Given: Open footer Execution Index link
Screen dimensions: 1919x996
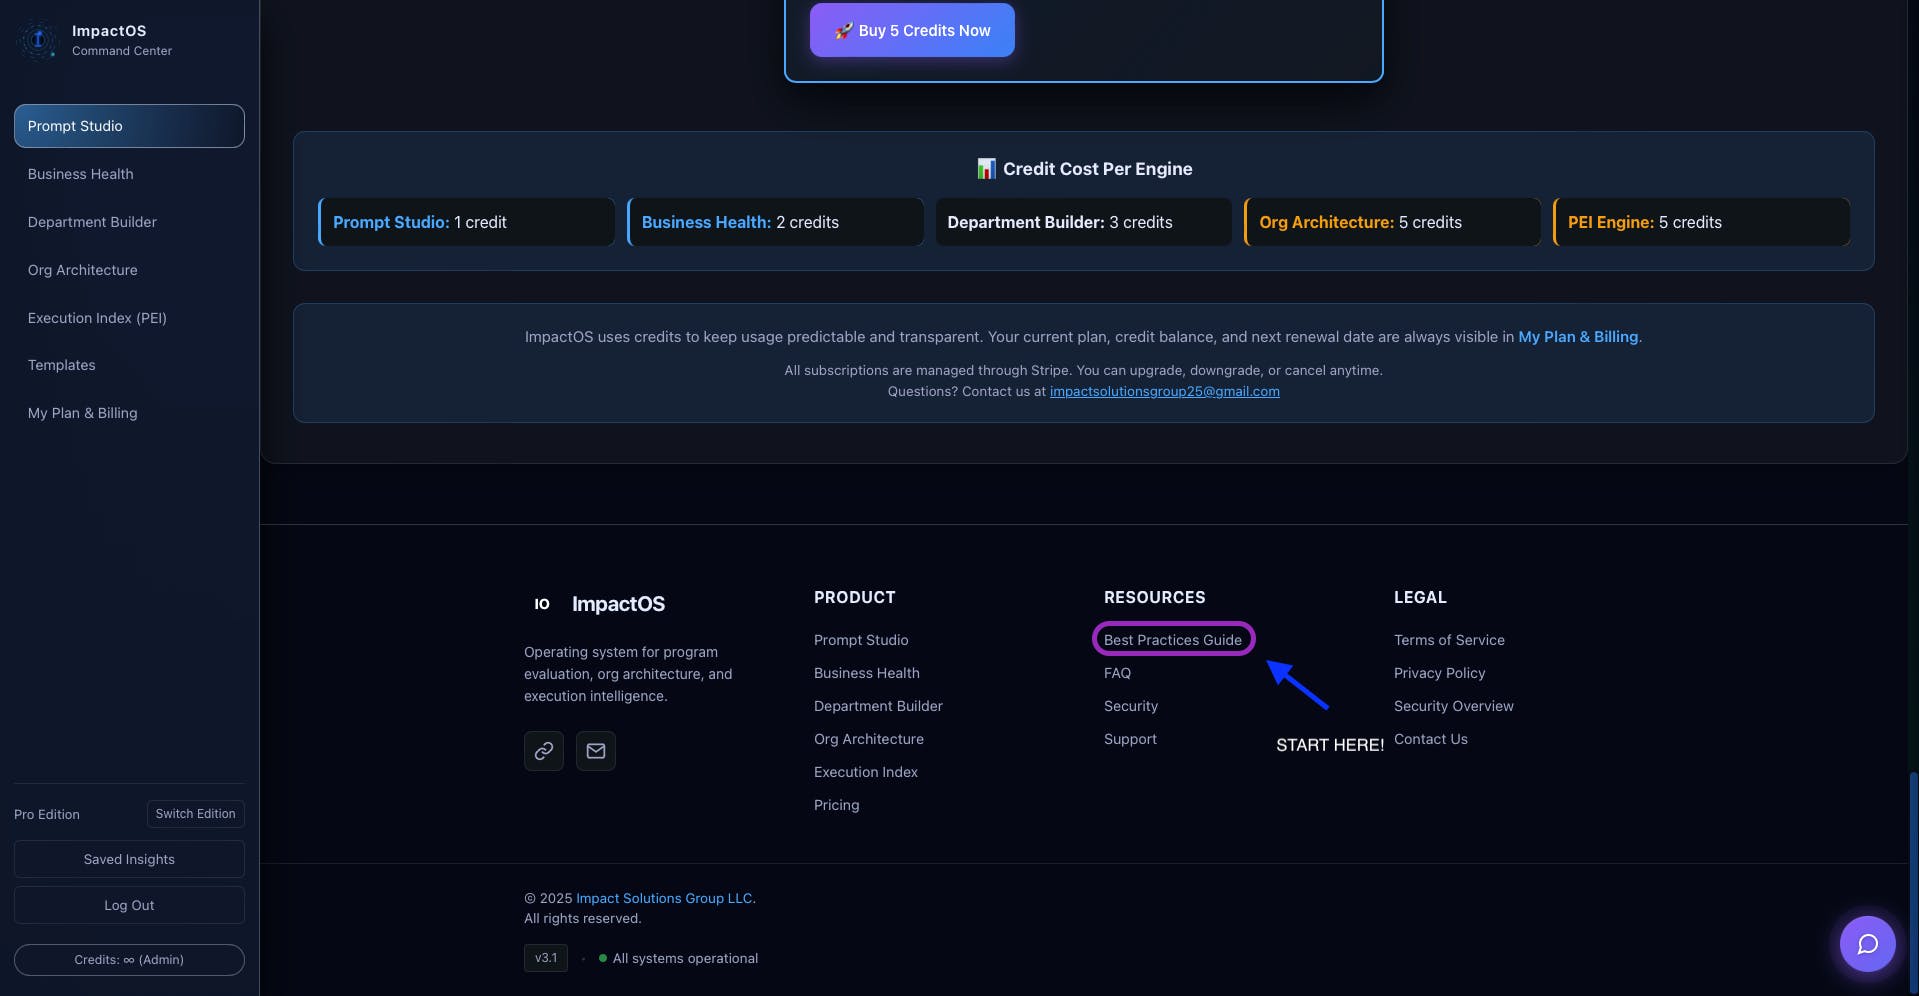Looking at the screenshot, I should coord(866,772).
